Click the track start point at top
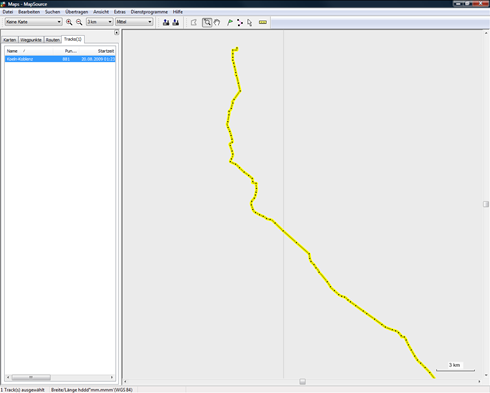 237,48
